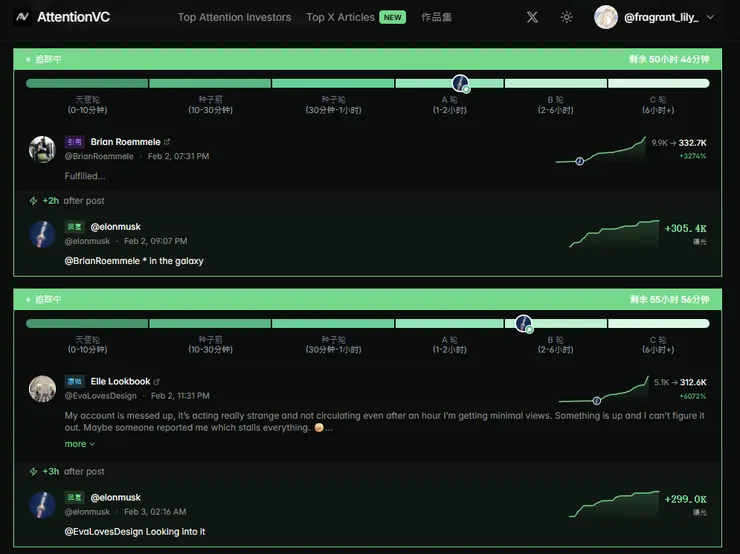Click the lightning icon next to +3h after post
The height and width of the screenshot is (554, 740).
point(34,471)
